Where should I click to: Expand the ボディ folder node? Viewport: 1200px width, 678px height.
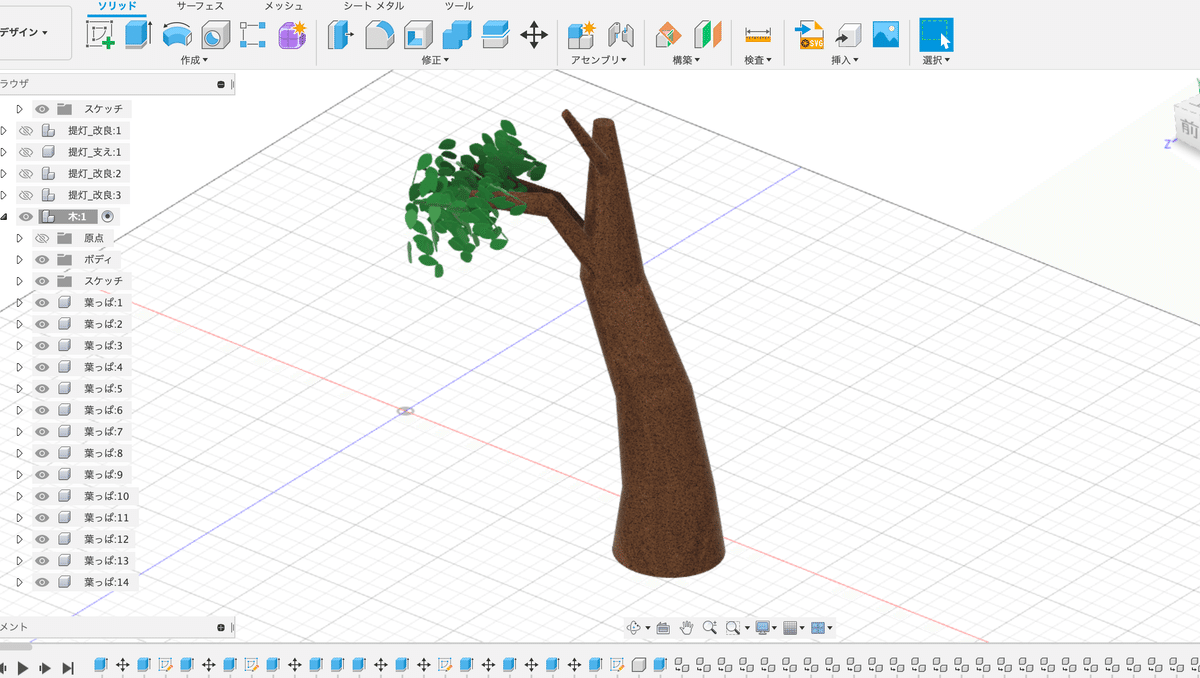click(x=19, y=260)
